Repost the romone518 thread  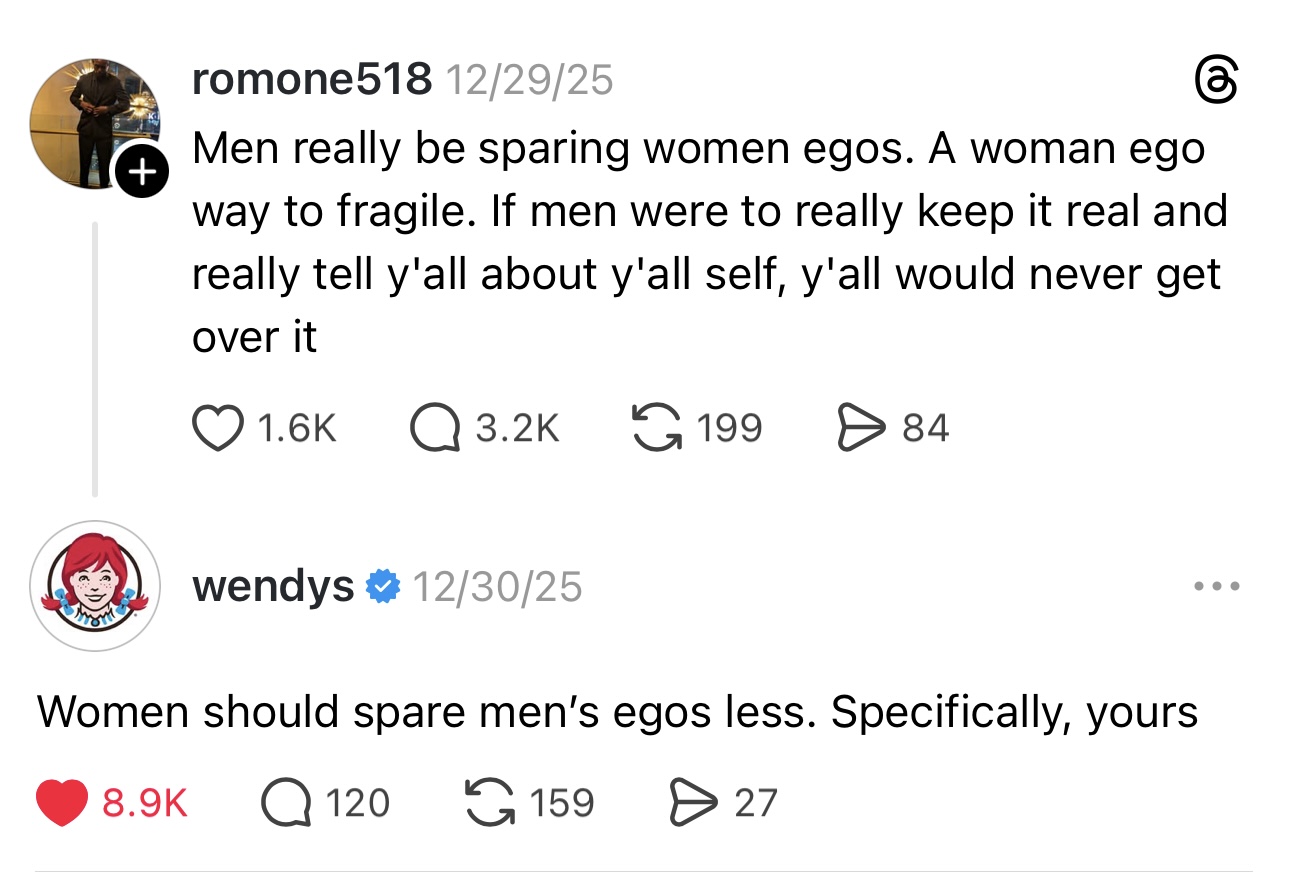656,428
